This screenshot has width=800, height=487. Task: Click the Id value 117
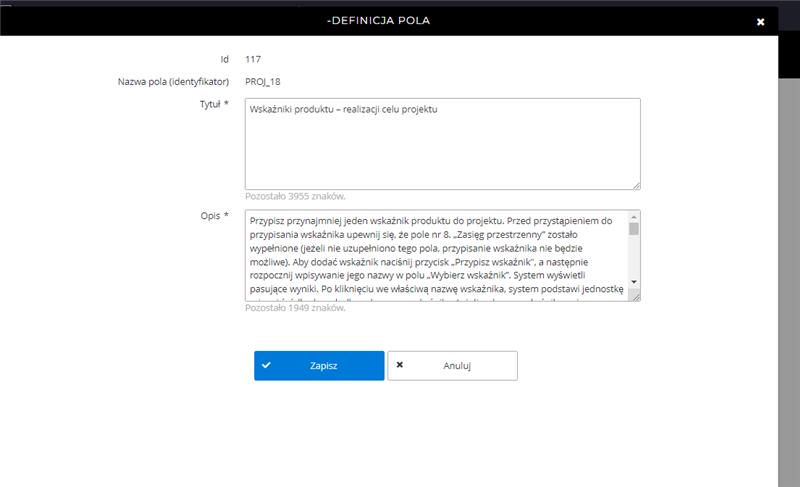(x=253, y=59)
